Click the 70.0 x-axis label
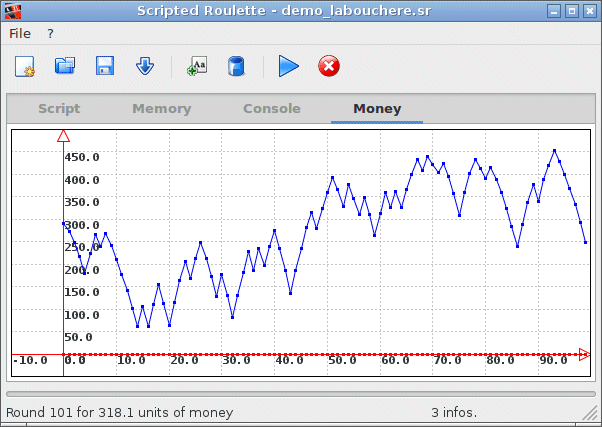 [448, 361]
